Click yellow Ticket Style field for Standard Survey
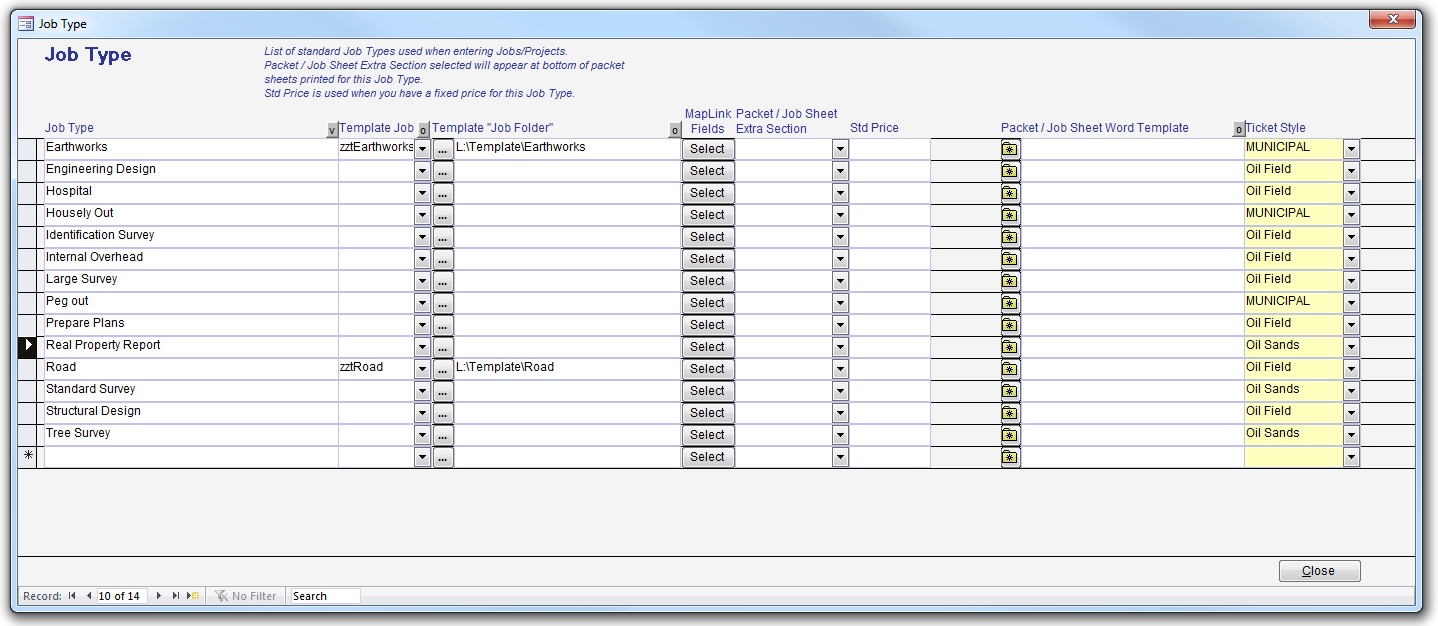The image size is (1438, 626). (1292, 390)
